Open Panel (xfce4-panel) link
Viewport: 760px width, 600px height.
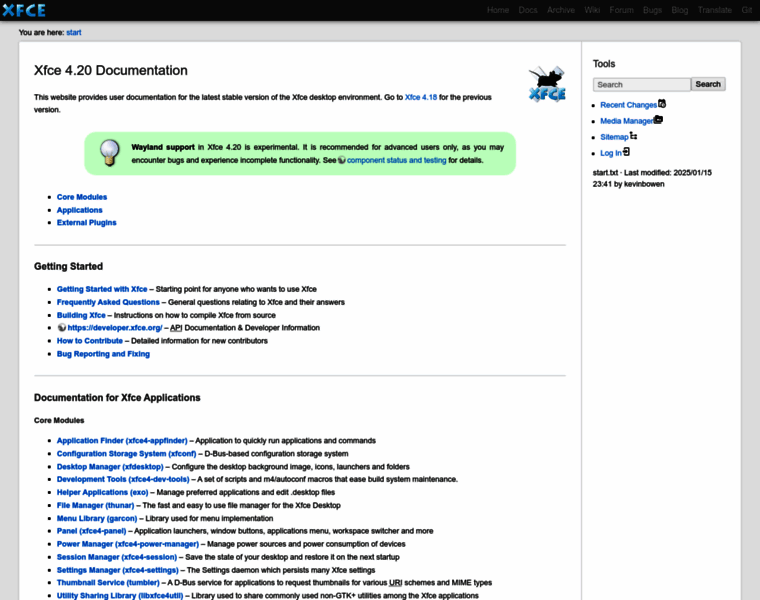92,531
